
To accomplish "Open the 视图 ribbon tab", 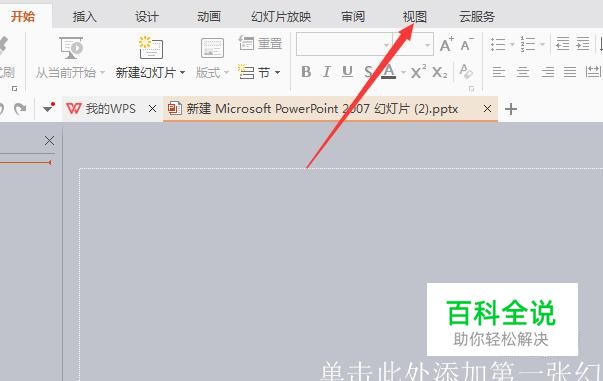I will pos(415,17).
